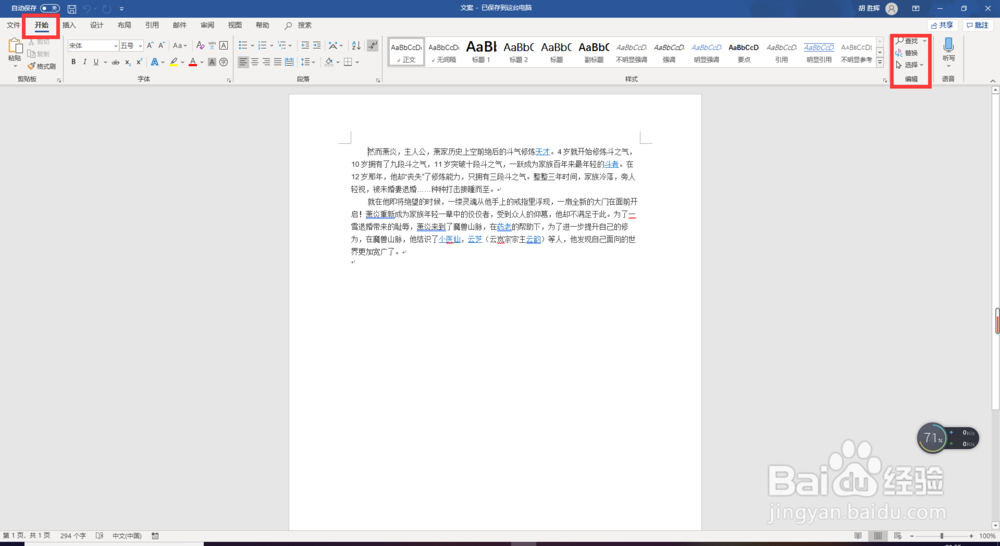Apply subscript formatting
The height and width of the screenshot is (546, 1000).
click(x=128, y=62)
